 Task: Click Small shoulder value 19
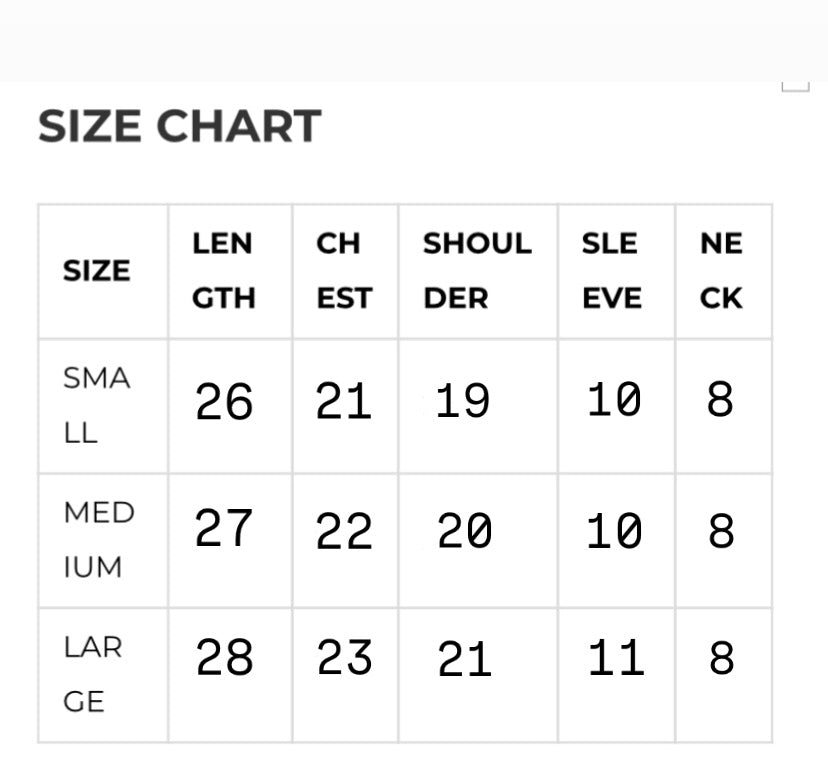463,401
